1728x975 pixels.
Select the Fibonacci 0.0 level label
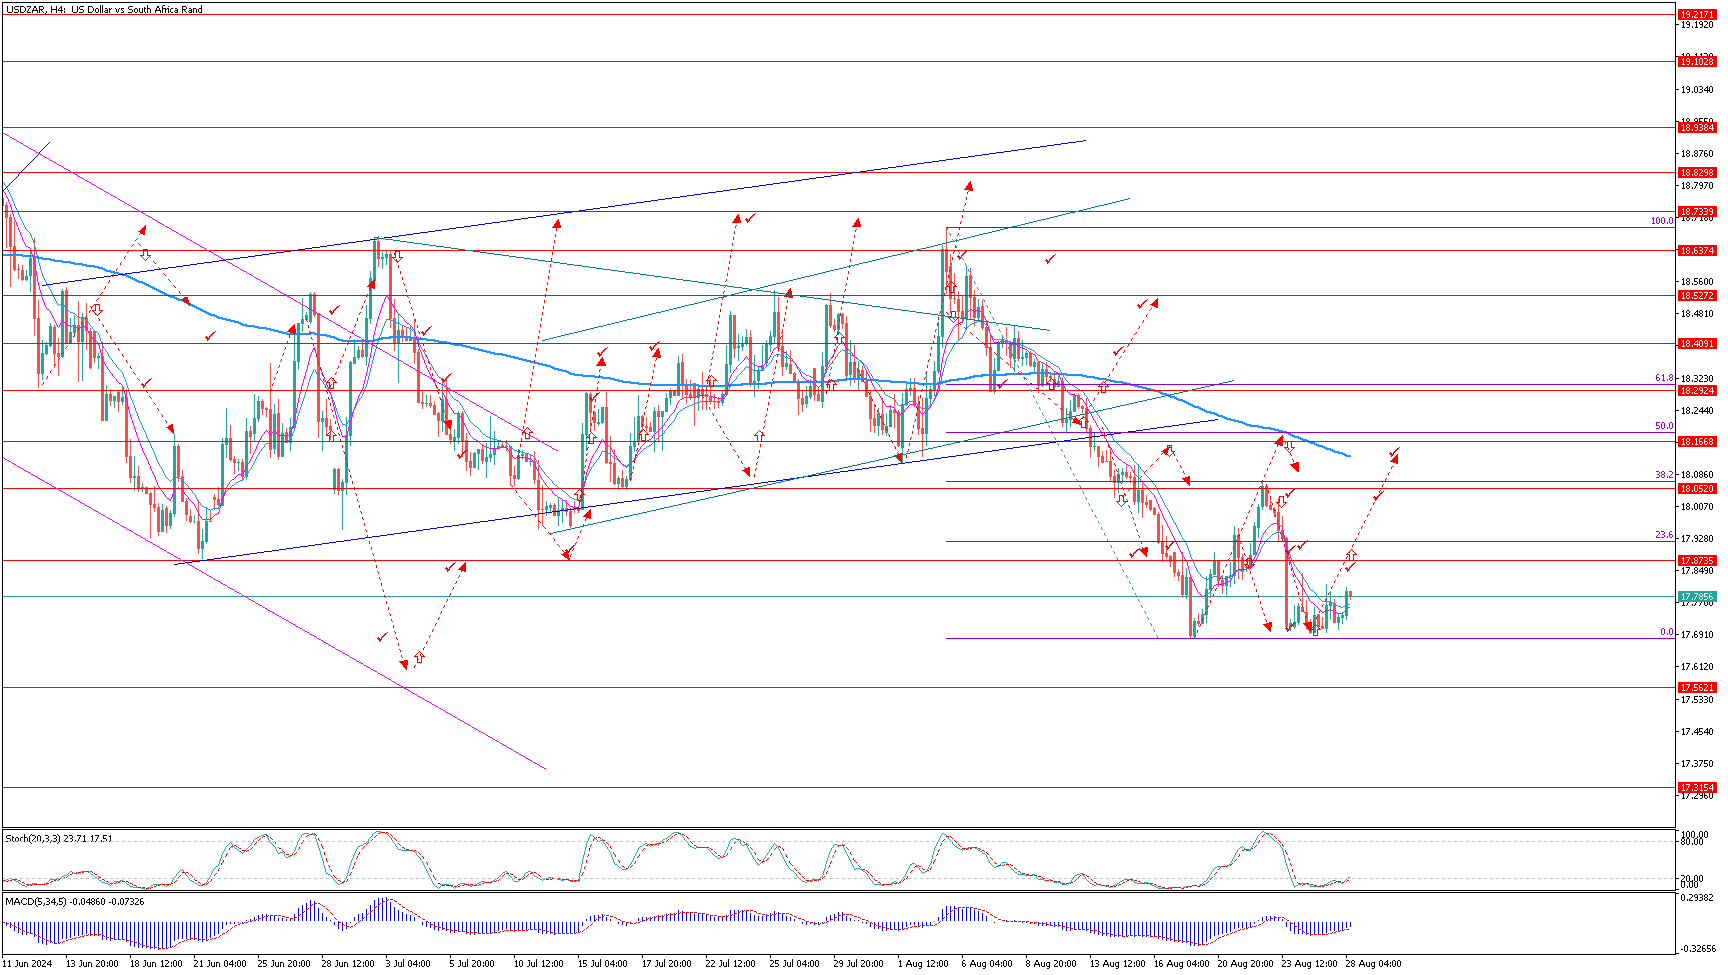click(x=1667, y=632)
